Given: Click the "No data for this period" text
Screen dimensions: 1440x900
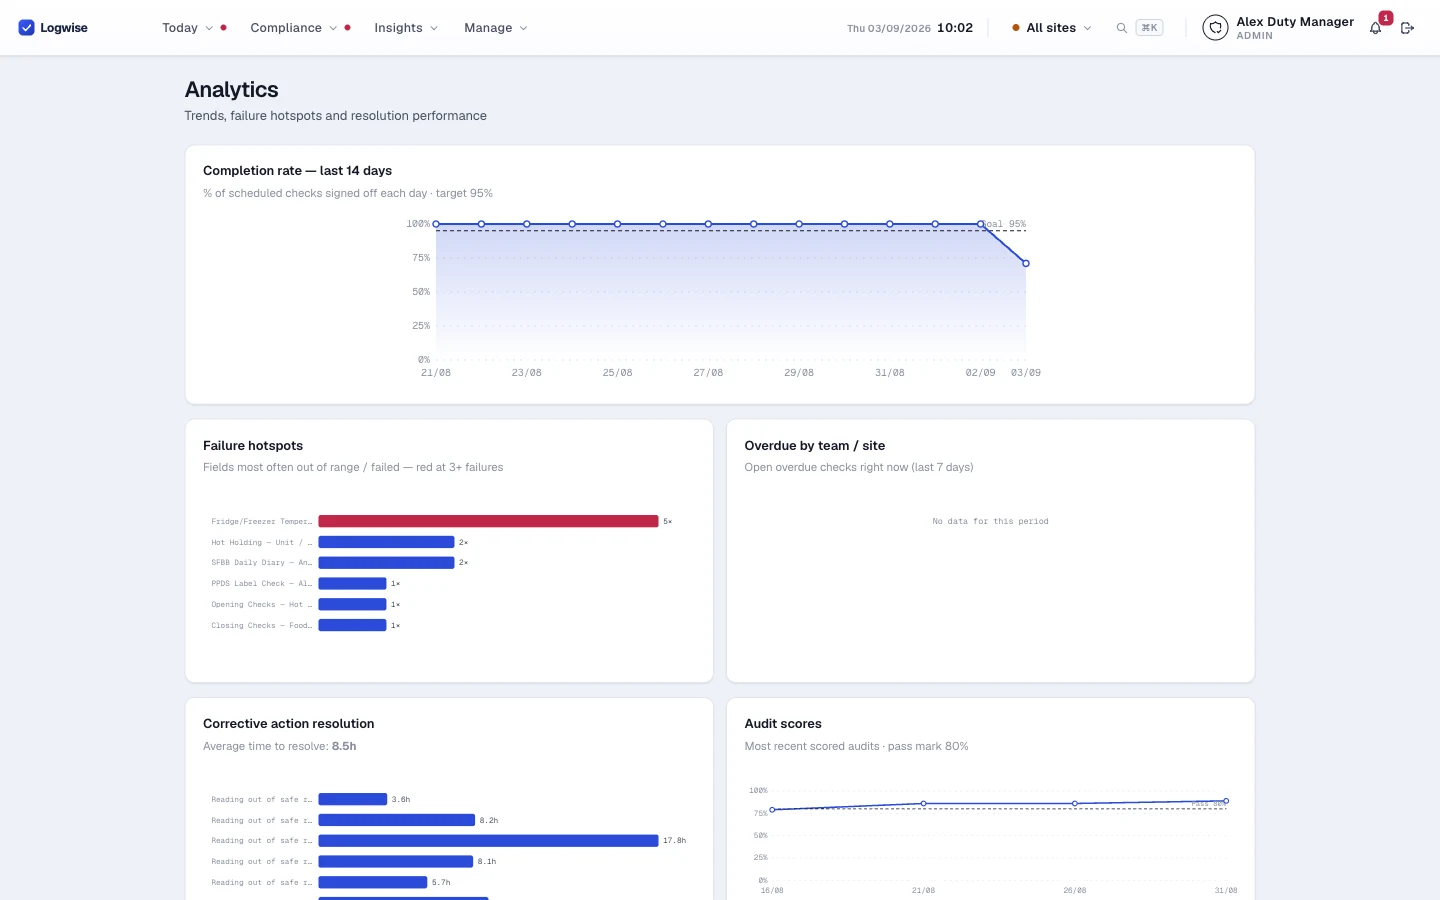Looking at the screenshot, I should click(990, 521).
